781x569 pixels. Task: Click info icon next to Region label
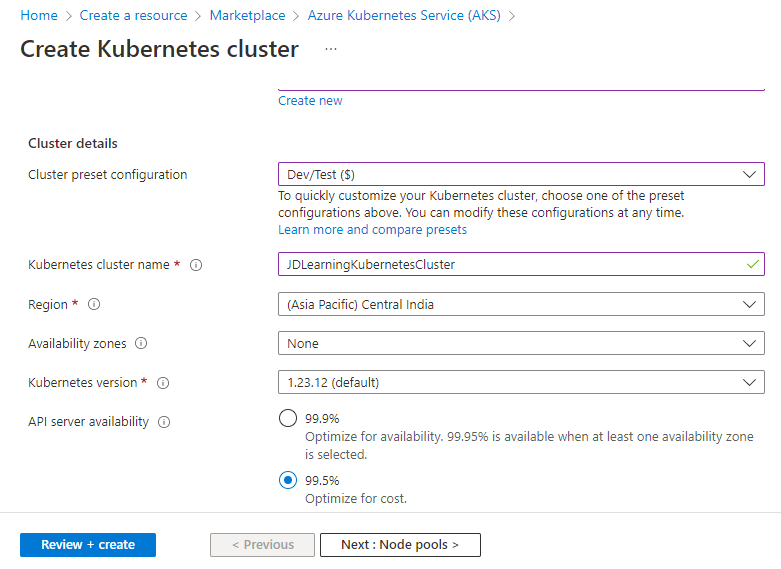pos(94,304)
